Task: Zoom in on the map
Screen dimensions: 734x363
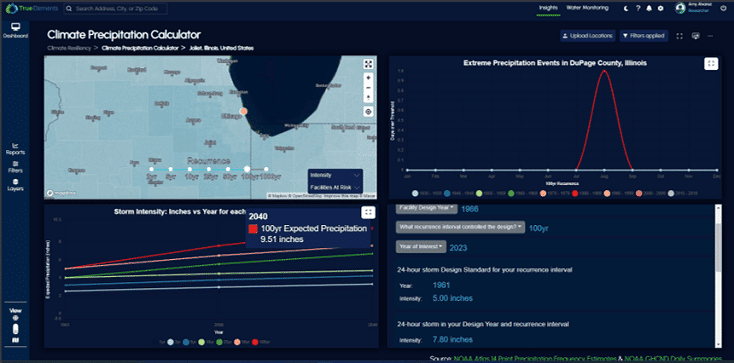Action: coord(368,78)
